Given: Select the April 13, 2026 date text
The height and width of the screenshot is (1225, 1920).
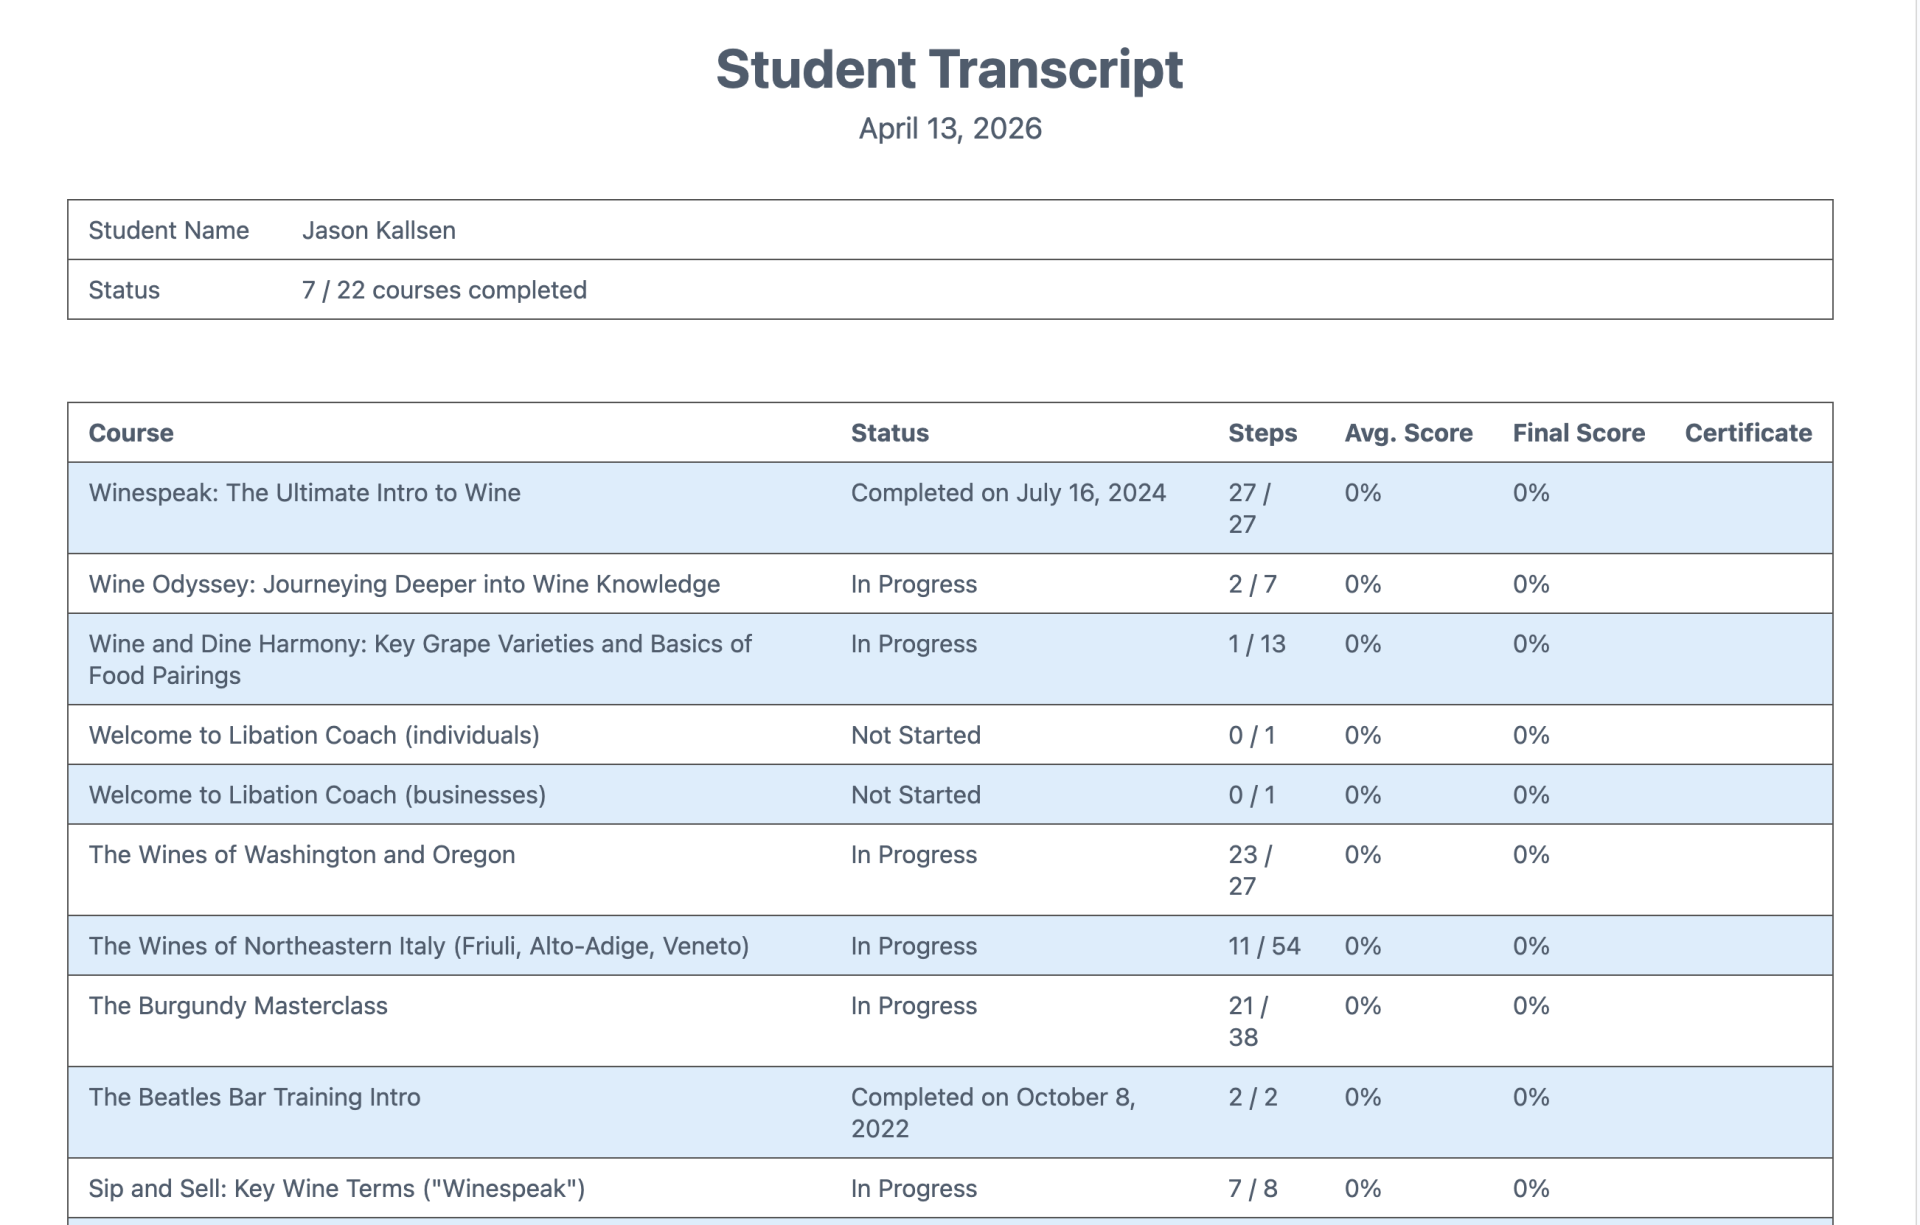Looking at the screenshot, I should click(950, 129).
